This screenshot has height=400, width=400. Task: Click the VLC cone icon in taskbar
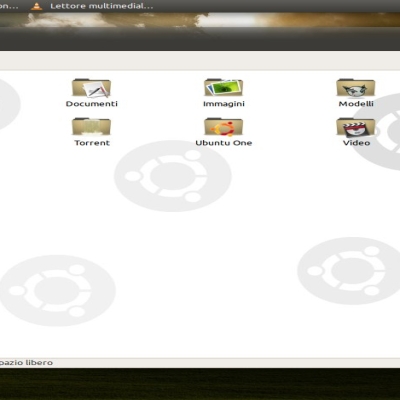click(x=36, y=6)
